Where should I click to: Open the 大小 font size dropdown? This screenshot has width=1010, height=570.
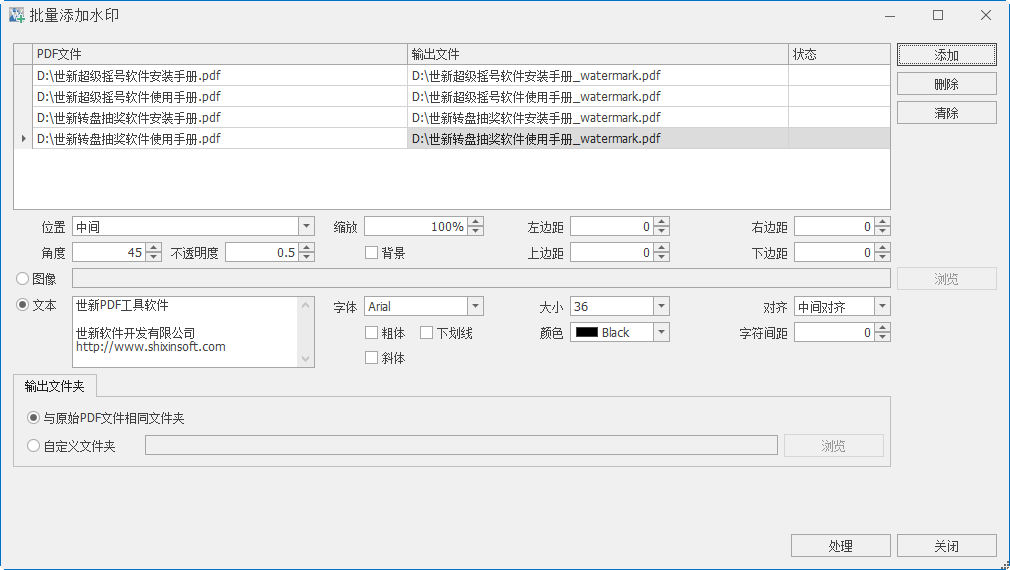662,306
